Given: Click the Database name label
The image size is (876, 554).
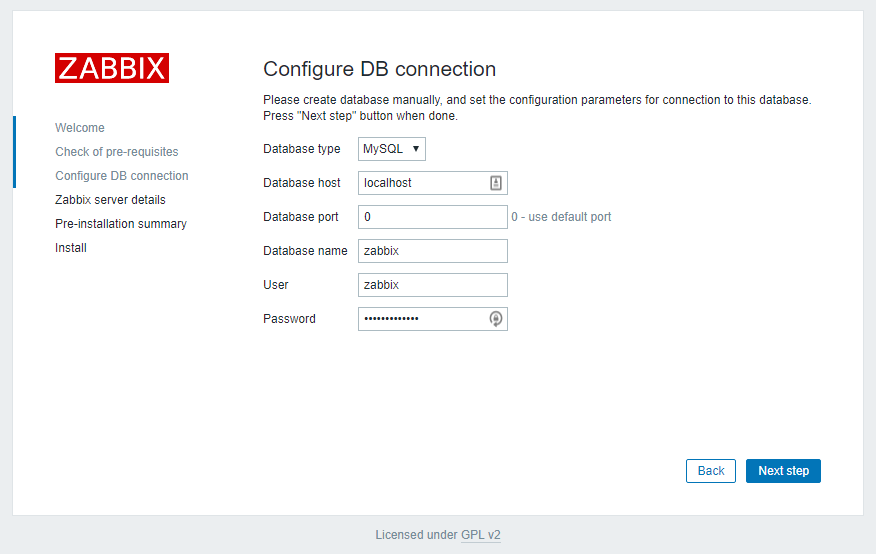Looking at the screenshot, I should coord(305,251).
